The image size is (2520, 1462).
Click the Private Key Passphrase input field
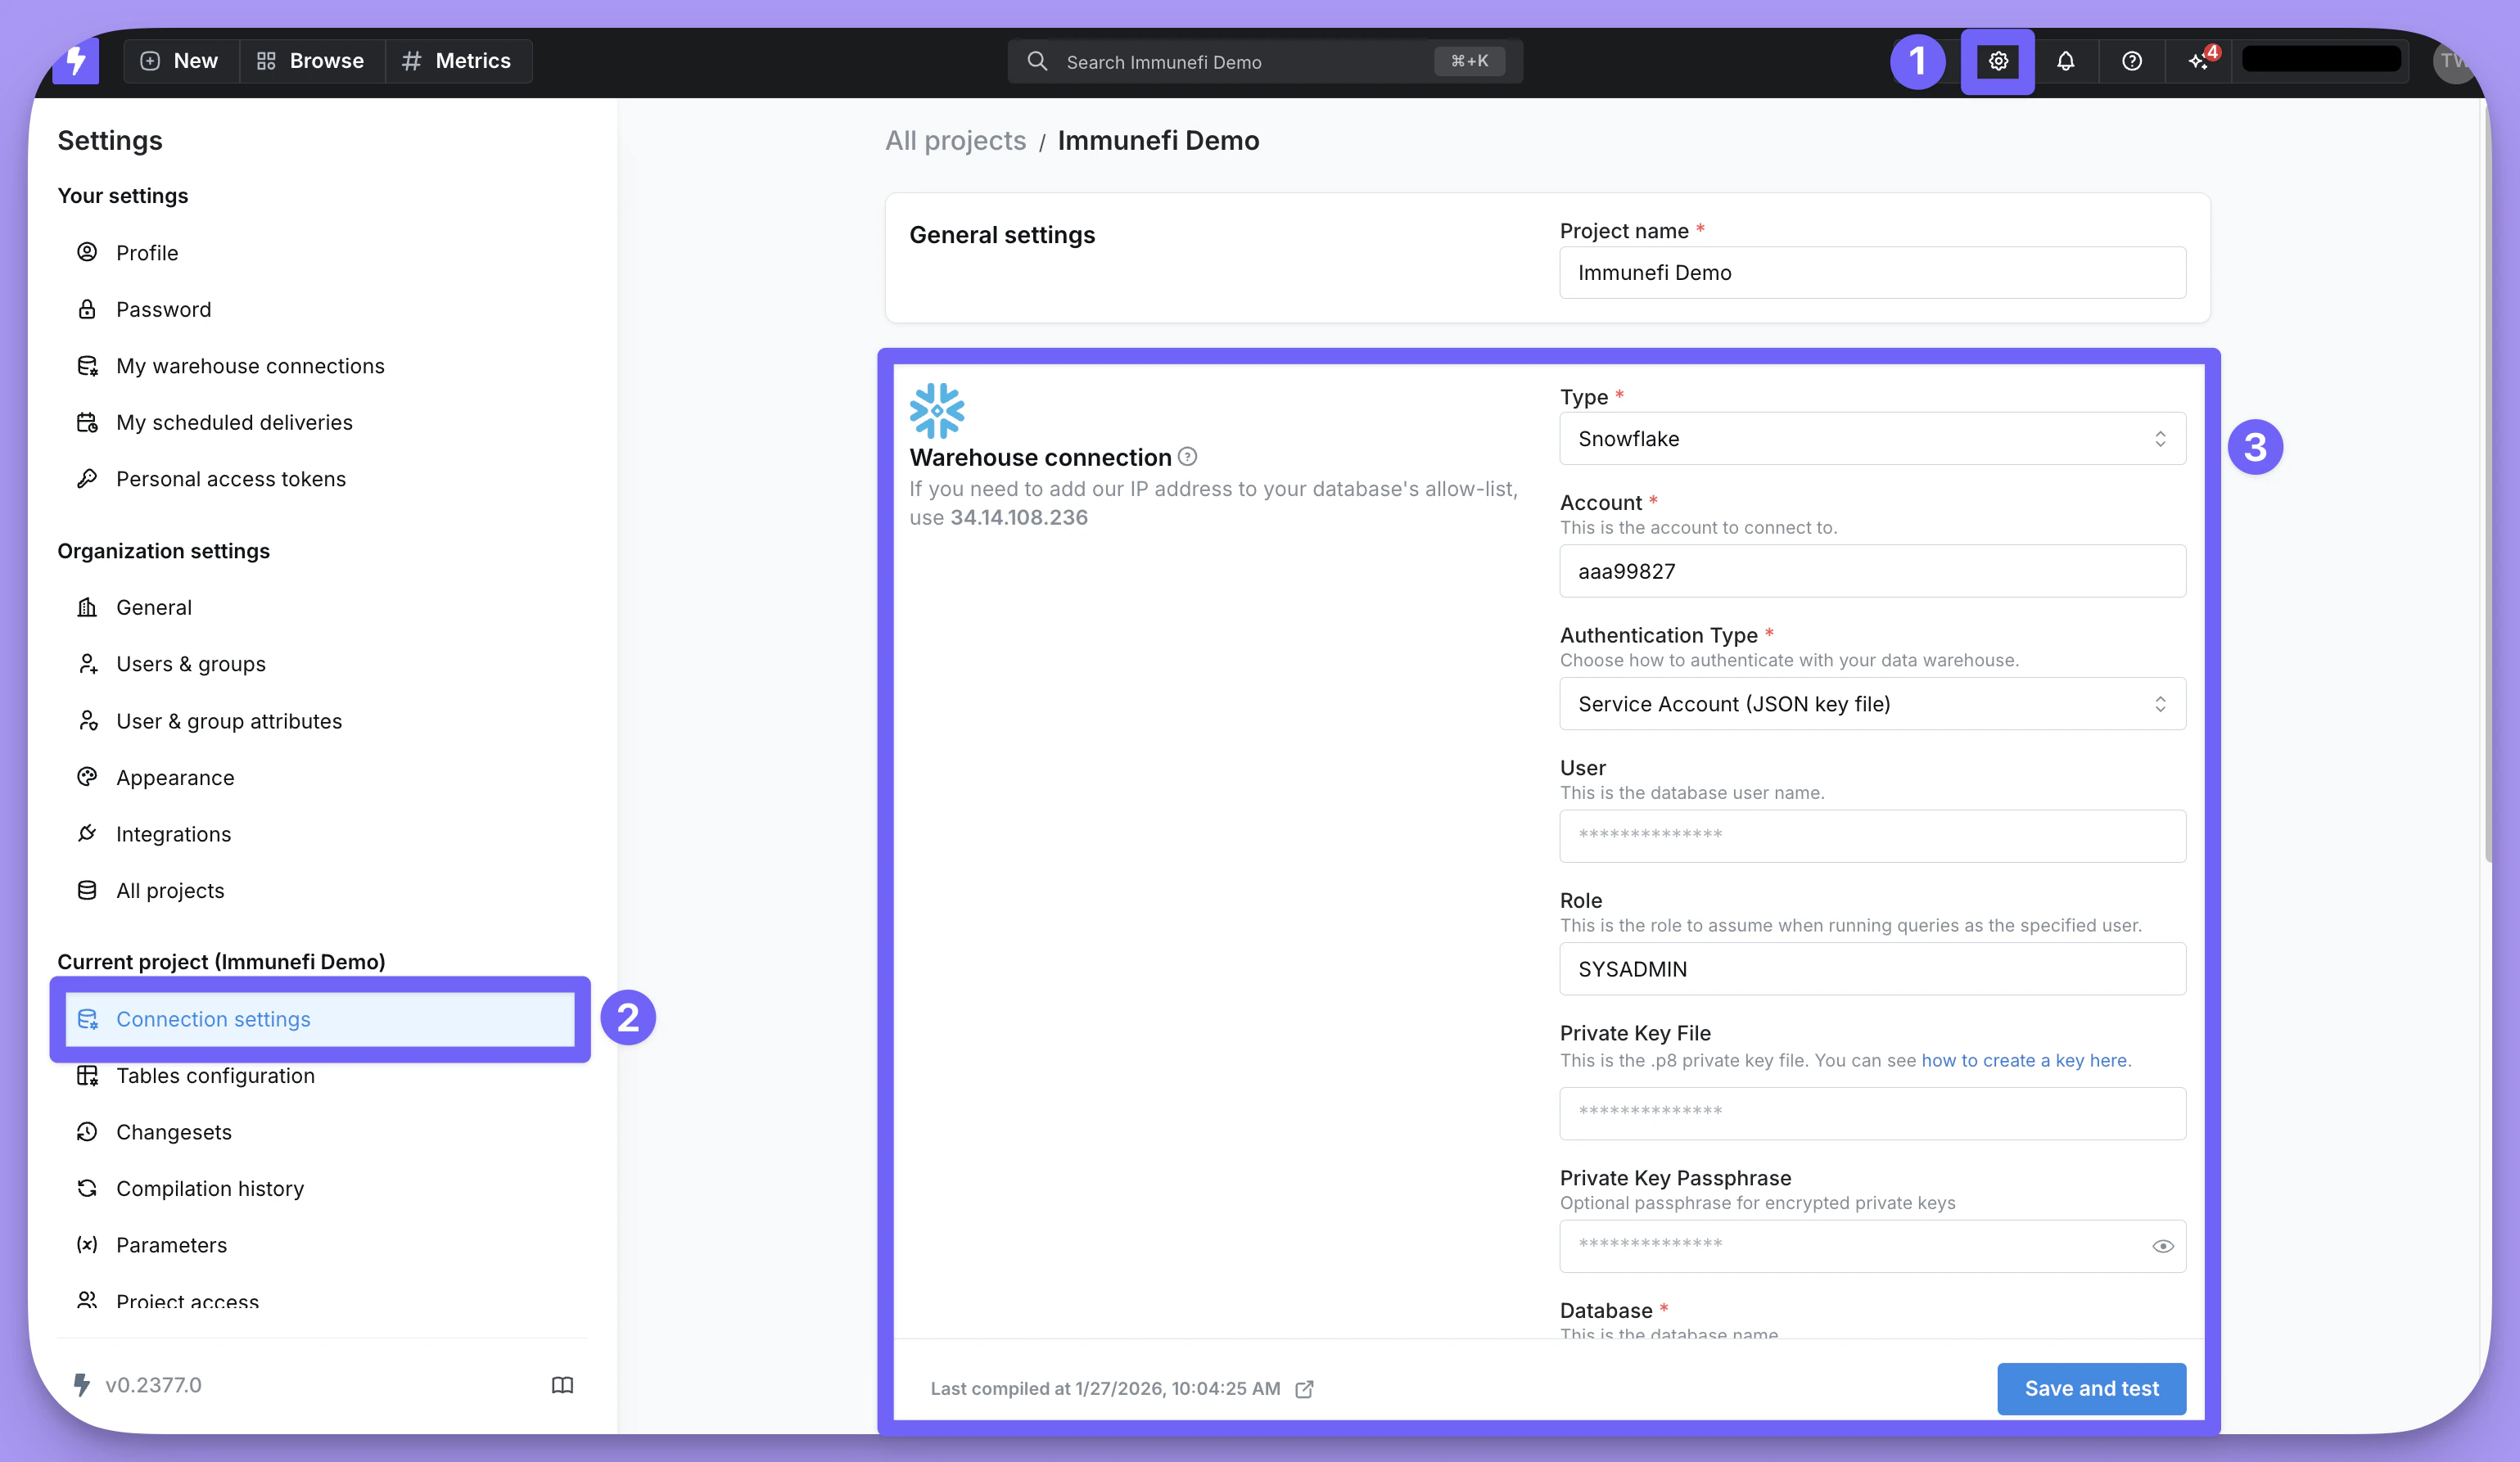(x=1872, y=1246)
